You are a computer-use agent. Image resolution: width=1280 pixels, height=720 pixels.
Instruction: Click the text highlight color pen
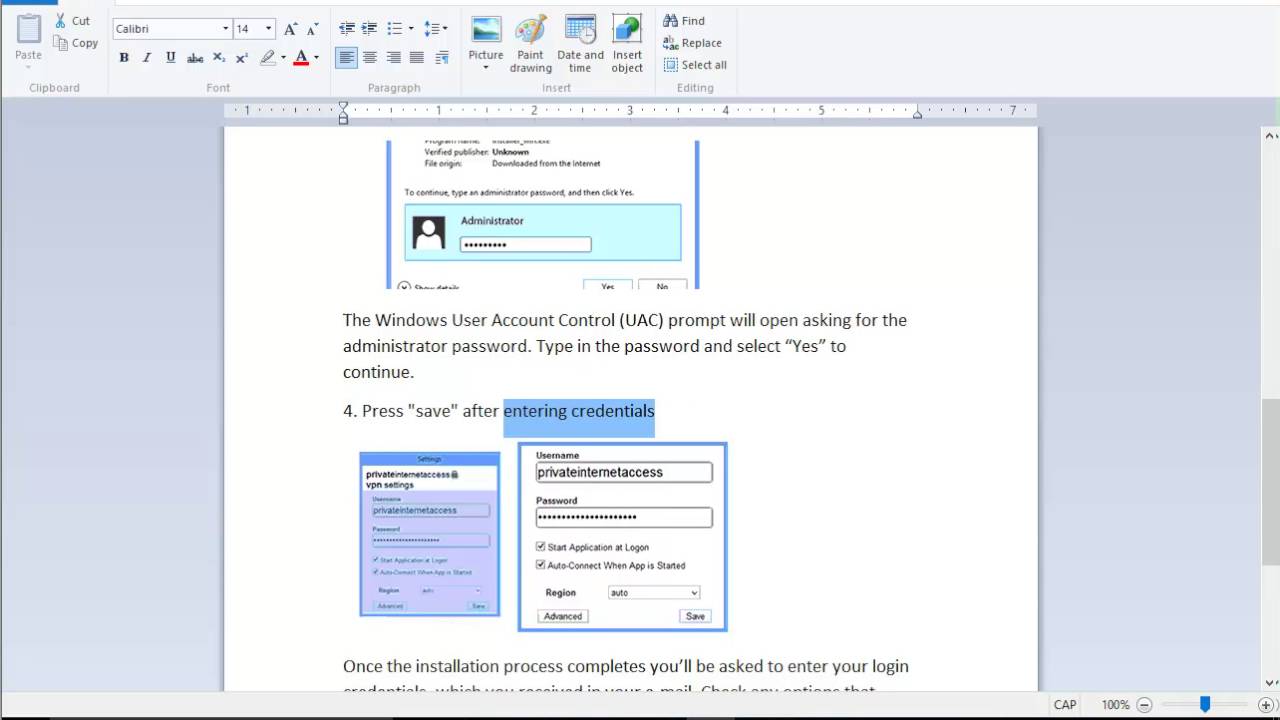(x=267, y=58)
